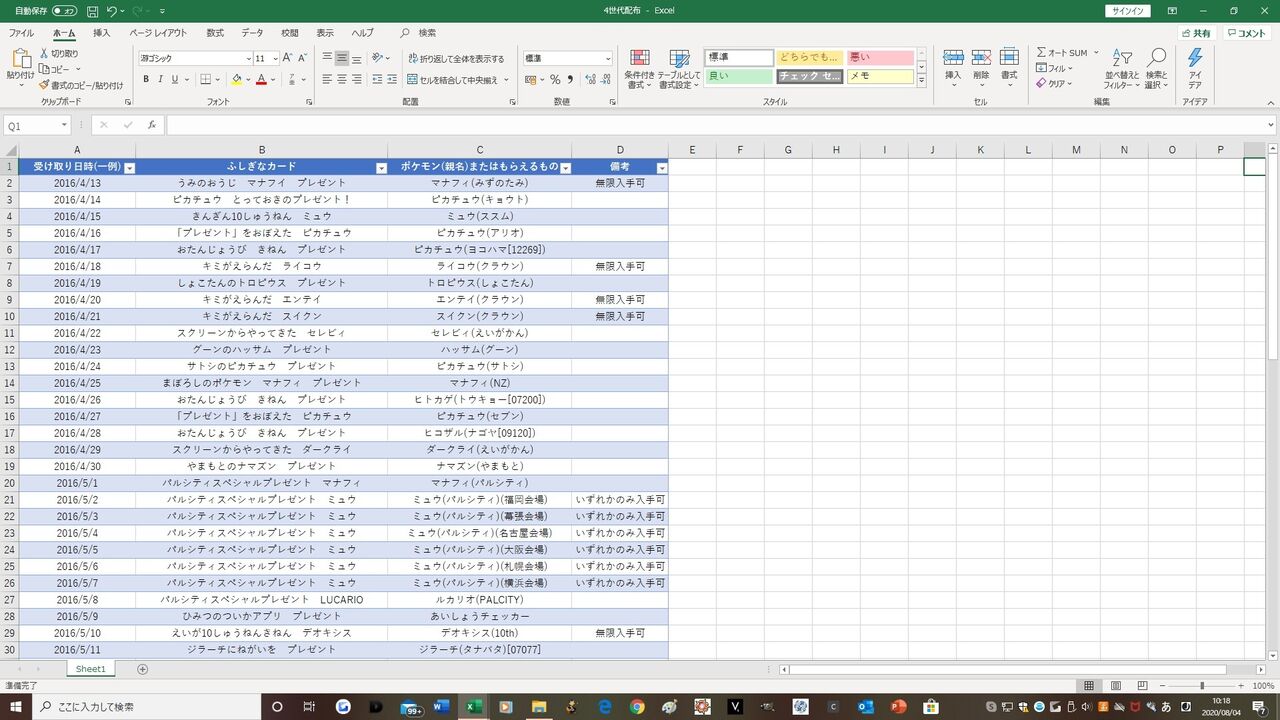Click the Align Left icon in alignment group
Image resolution: width=1280 pixels, height=720 pixels.
click(x=327, y=80)
